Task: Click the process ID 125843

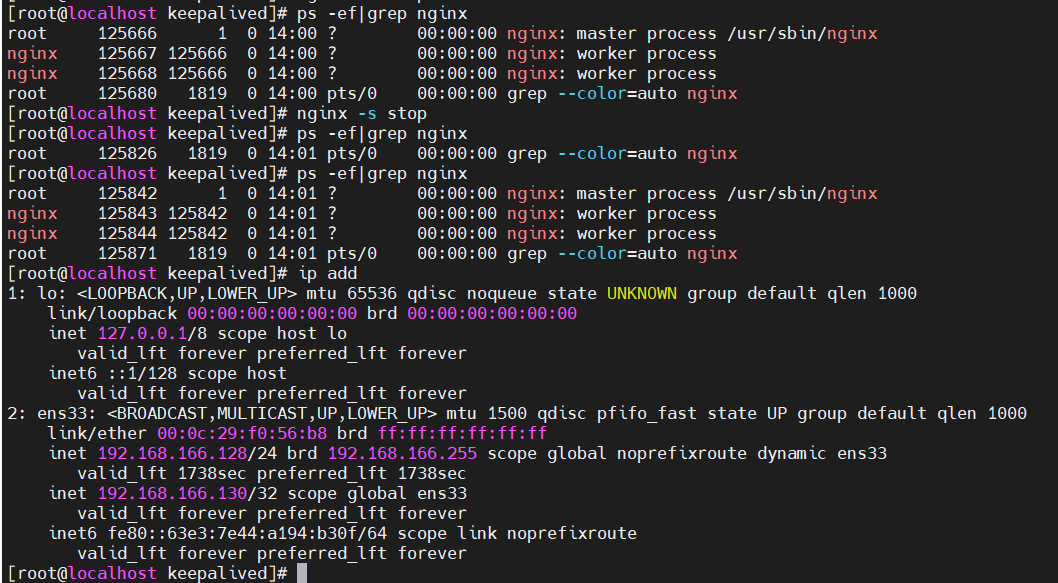Action: tap(128, 213)
